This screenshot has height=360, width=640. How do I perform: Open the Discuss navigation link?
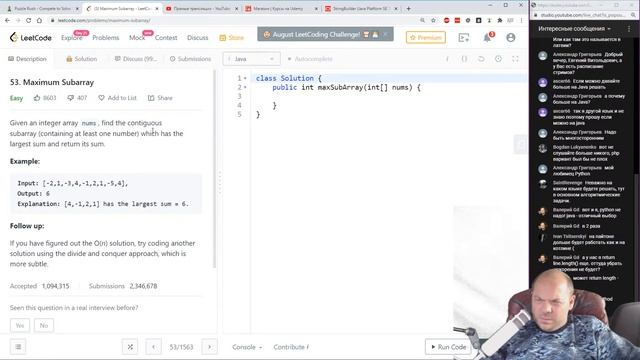click(198, 38)
